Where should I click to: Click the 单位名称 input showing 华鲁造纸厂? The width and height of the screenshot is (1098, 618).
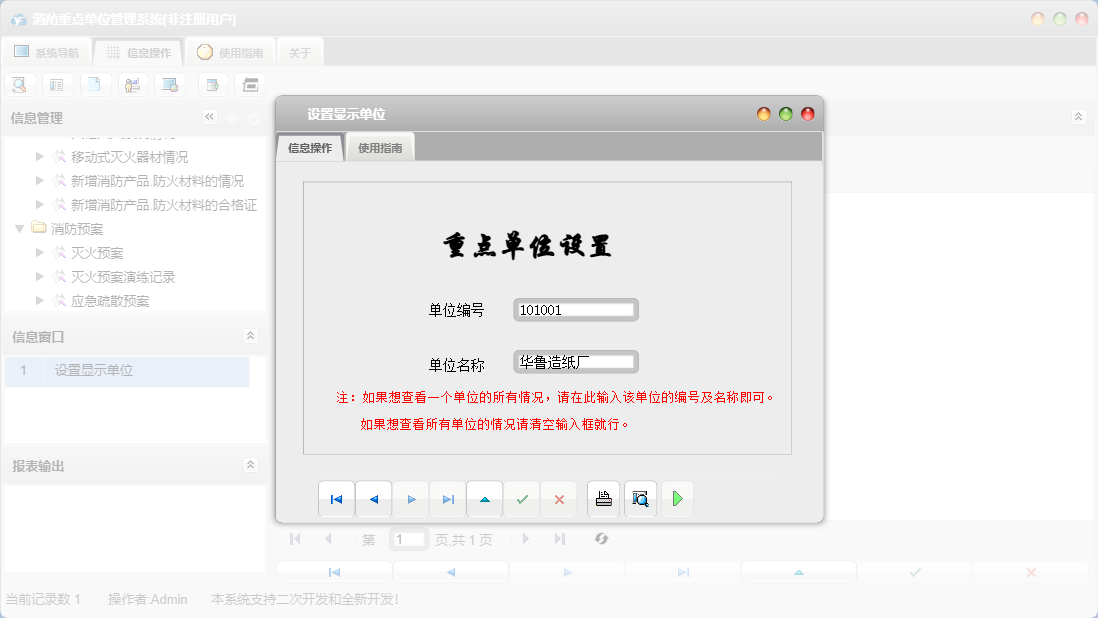tap(575, 361)
